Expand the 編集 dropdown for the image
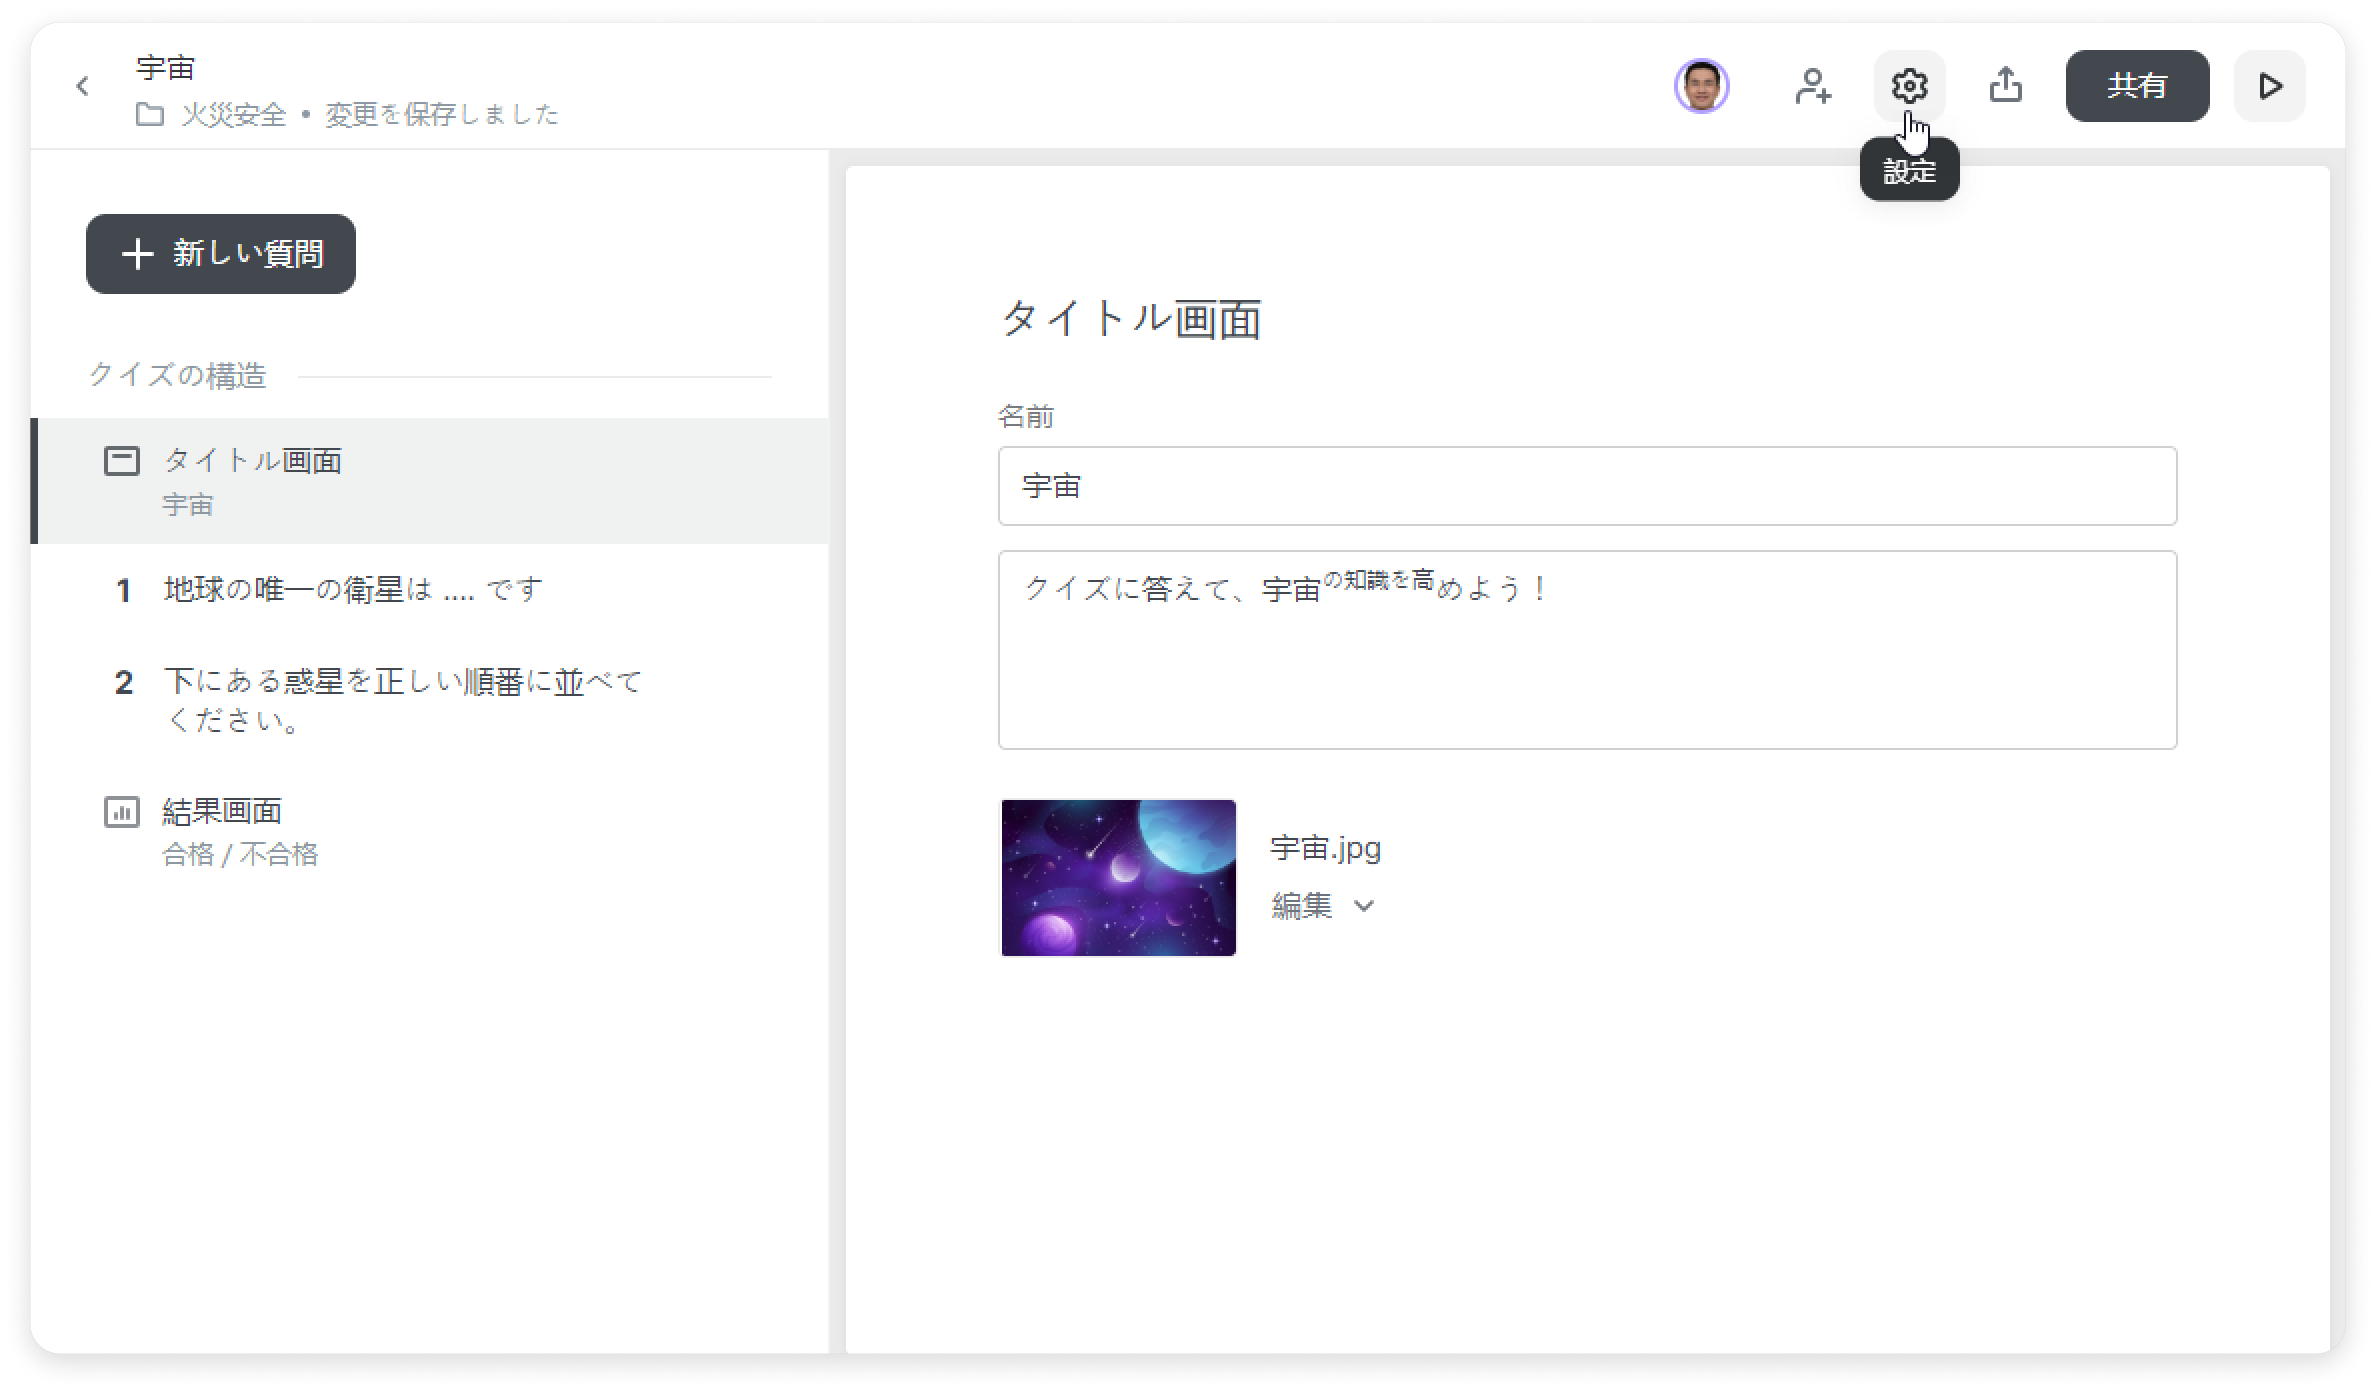Viewport: 2376px width, 1392px height. 1323,906
